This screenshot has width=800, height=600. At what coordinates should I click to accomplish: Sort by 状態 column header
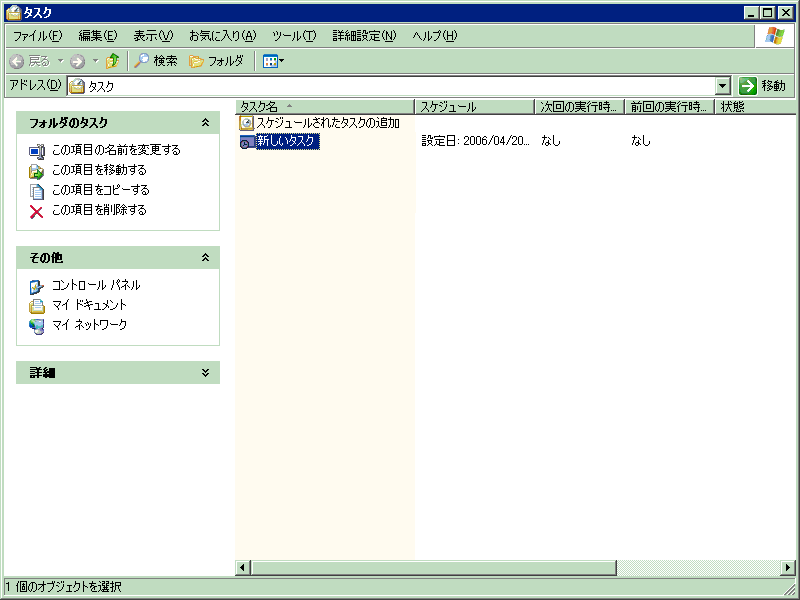(755, 107)
